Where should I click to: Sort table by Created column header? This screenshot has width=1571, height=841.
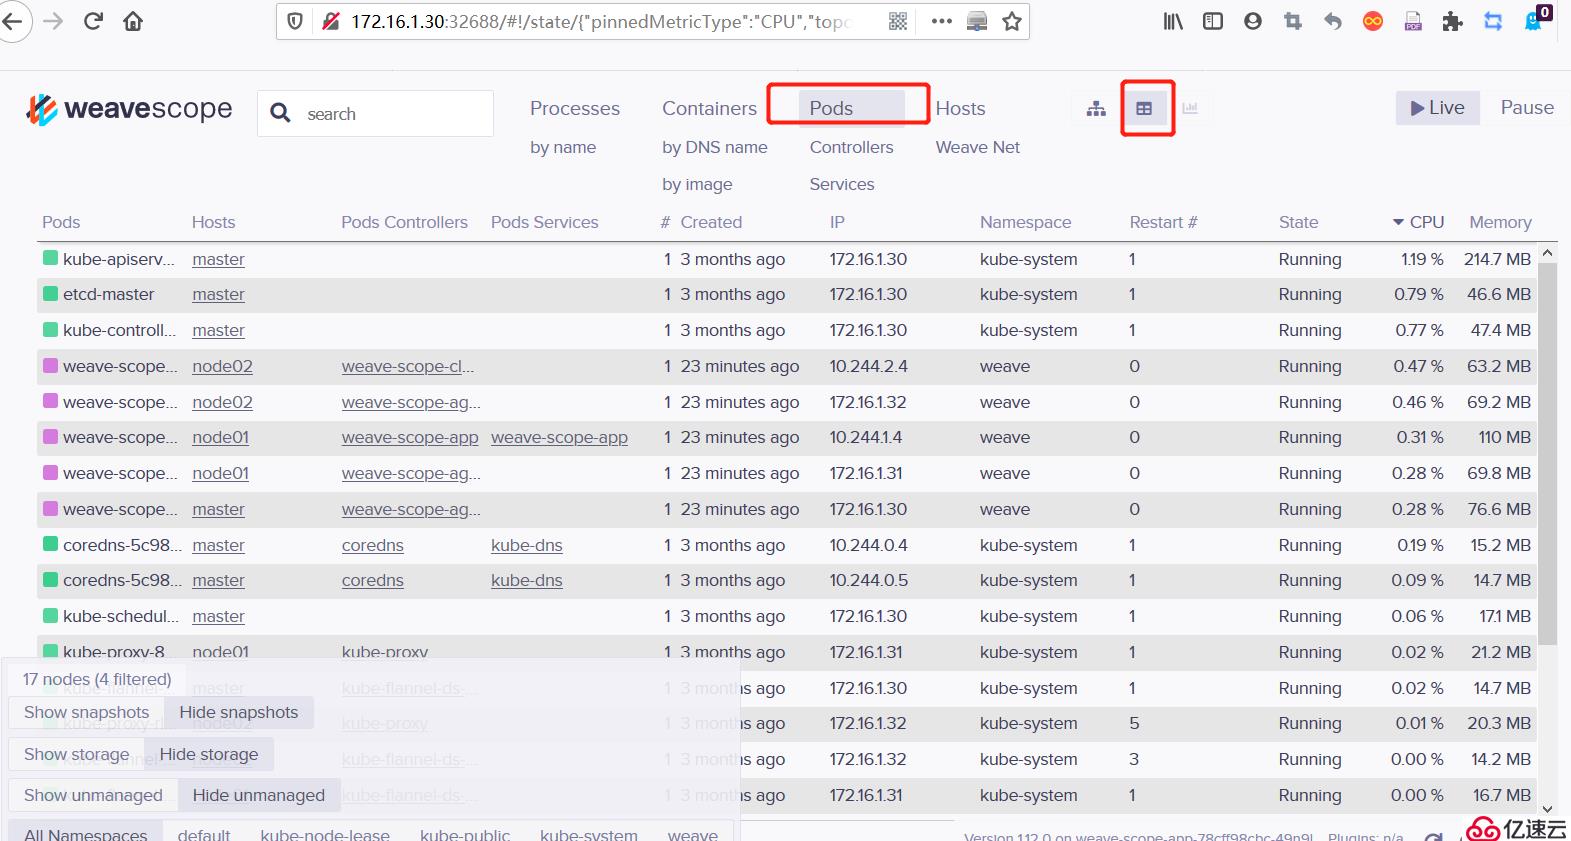point(711,222)
